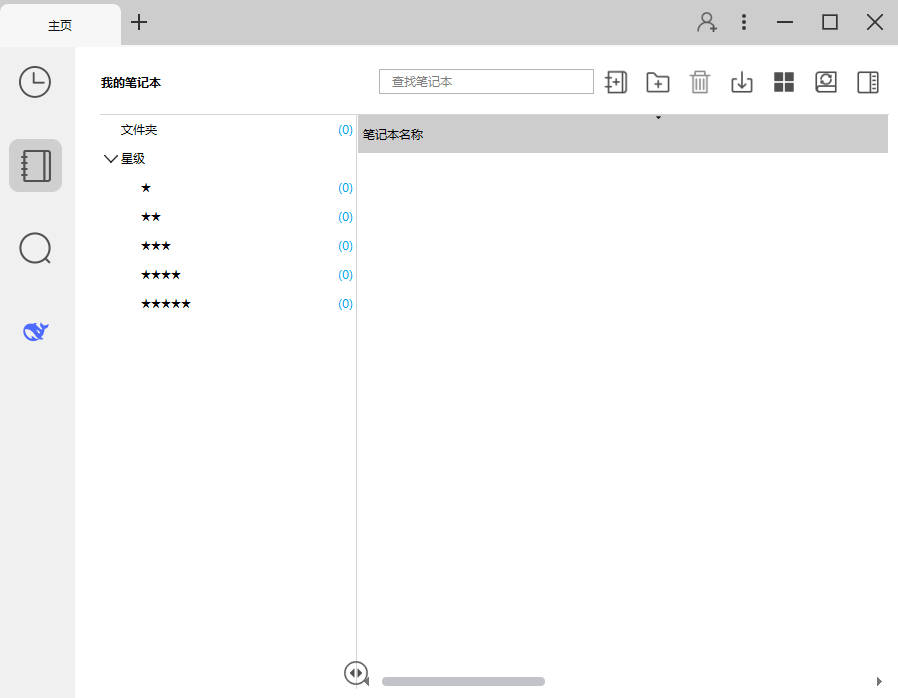The image size is (898, 698).
Task: Click the sync notebooks icon
Action: point(826,82)
